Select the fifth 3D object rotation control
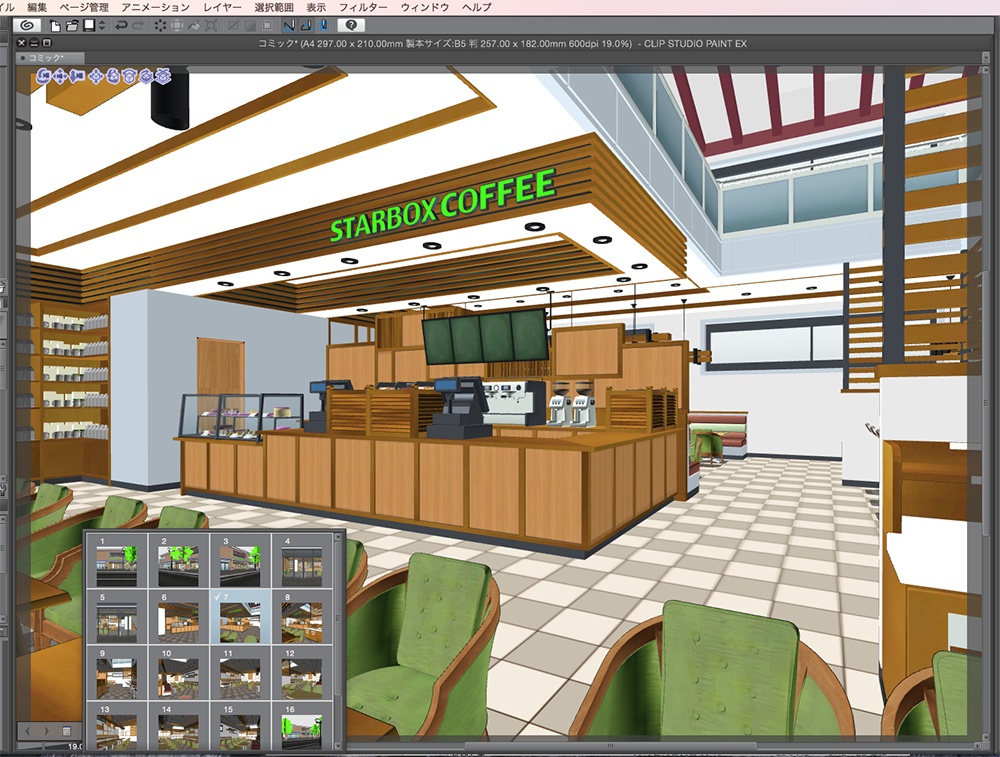 click(x=113, y=76)
